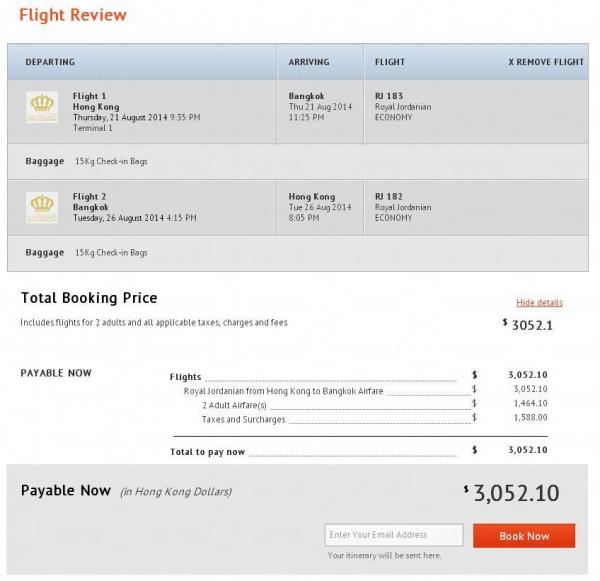600x581 pixels.
Task: Click the 2 Adult Airfare(s) line item
Action: 238,405
